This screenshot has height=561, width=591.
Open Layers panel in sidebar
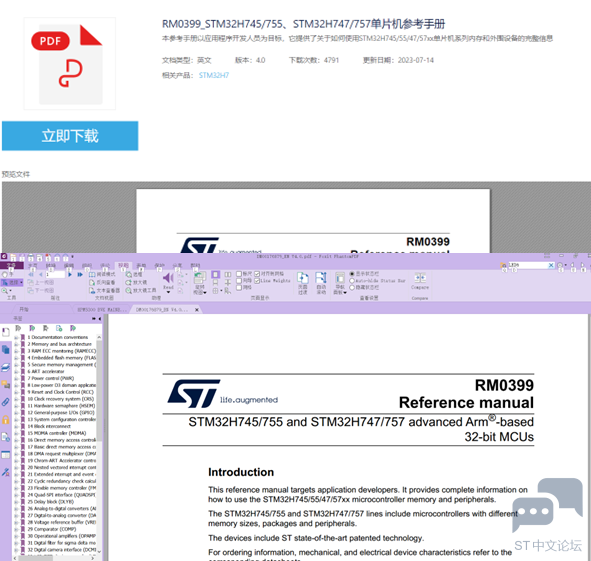[x=6, y=367]
